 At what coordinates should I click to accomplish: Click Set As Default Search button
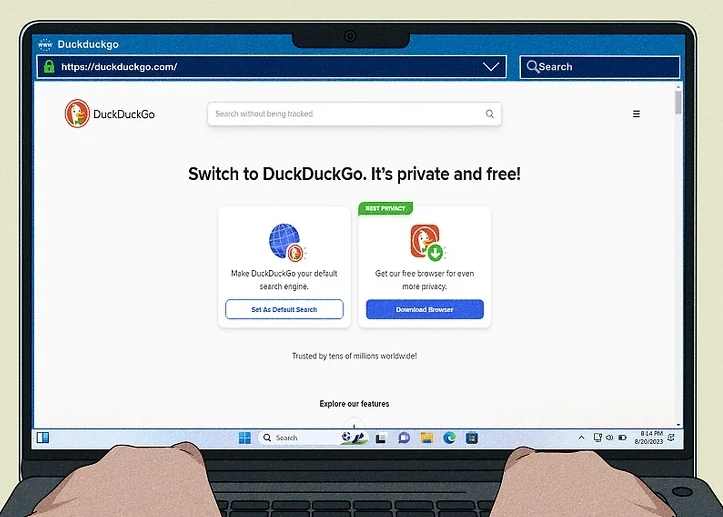[284, 309]
